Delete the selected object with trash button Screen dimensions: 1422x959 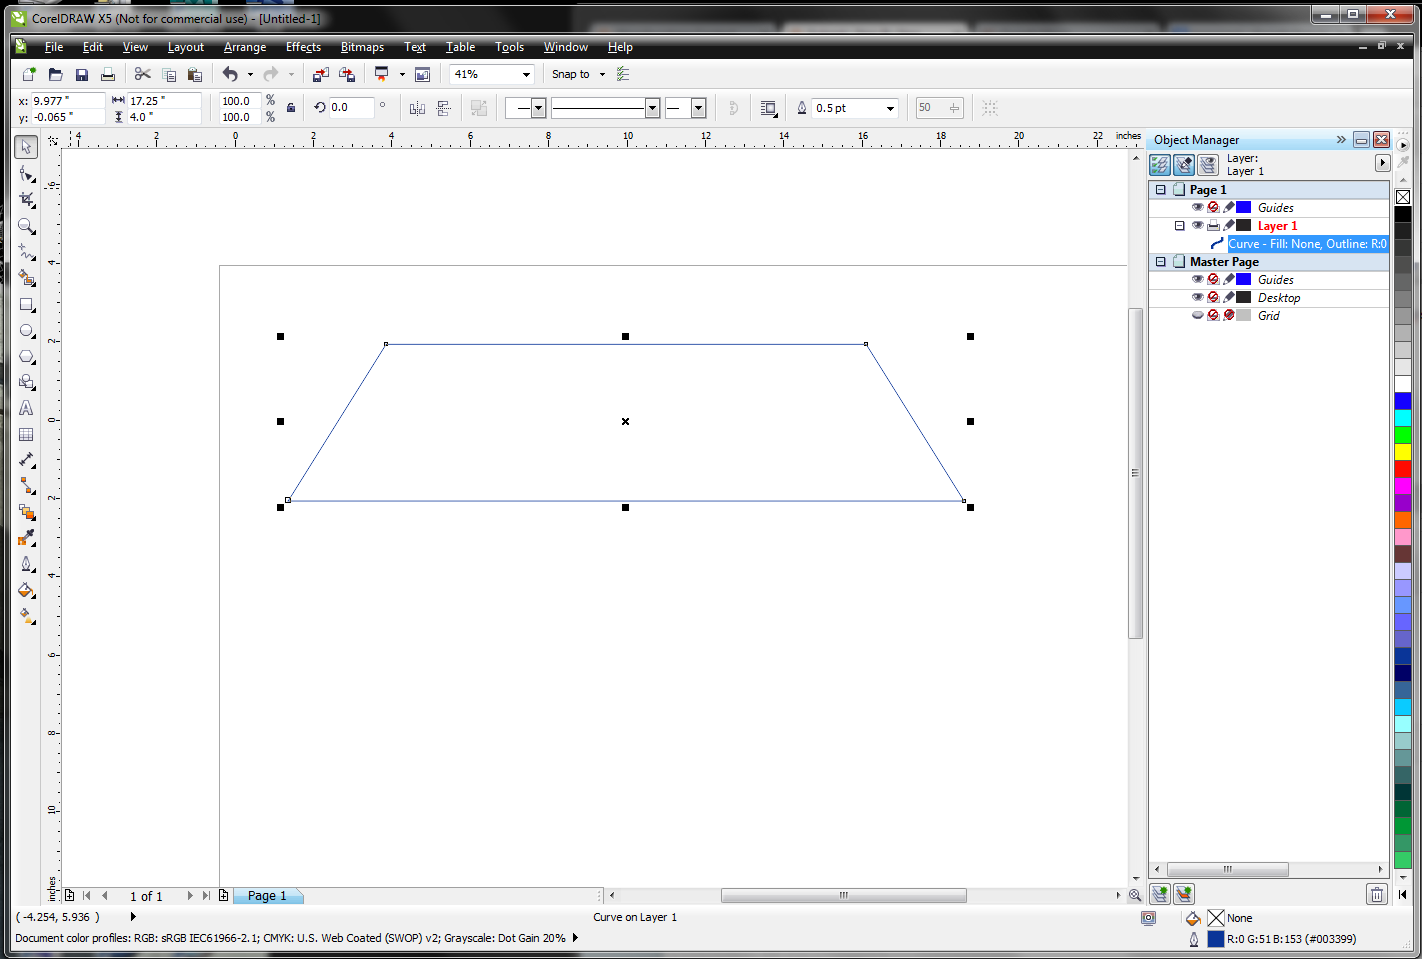click(1377, 894)
